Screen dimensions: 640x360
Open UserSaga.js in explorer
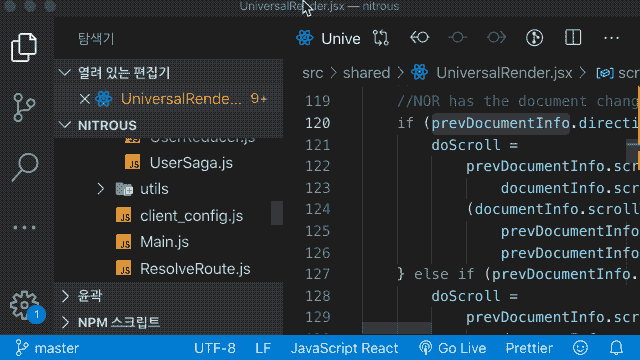pyautogui.click(x=191, y=163)
